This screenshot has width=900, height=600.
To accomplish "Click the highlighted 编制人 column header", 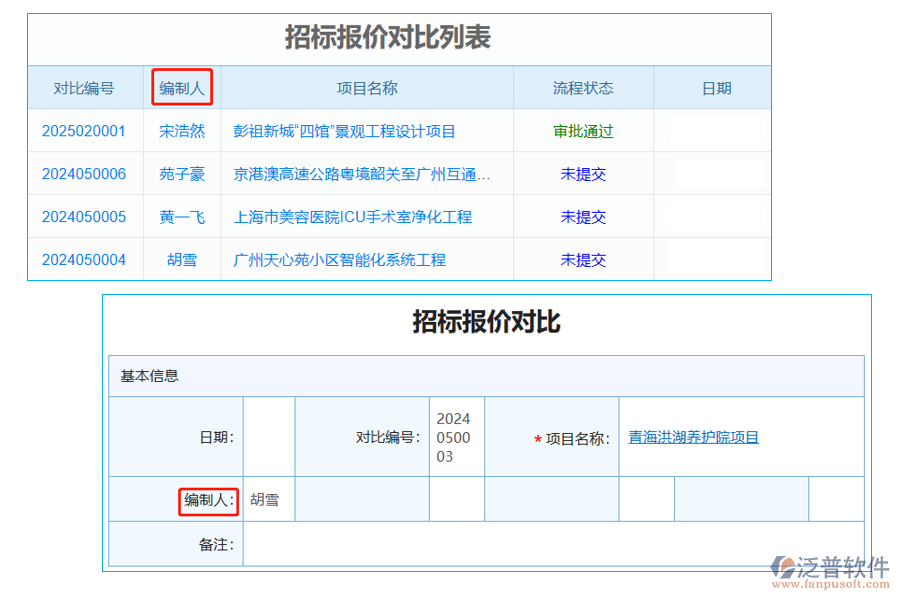I will click(x=181, y=88).
